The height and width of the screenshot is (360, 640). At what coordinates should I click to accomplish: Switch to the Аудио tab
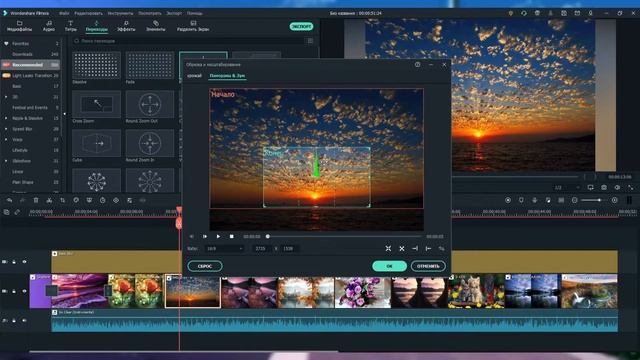click(49, 26)
